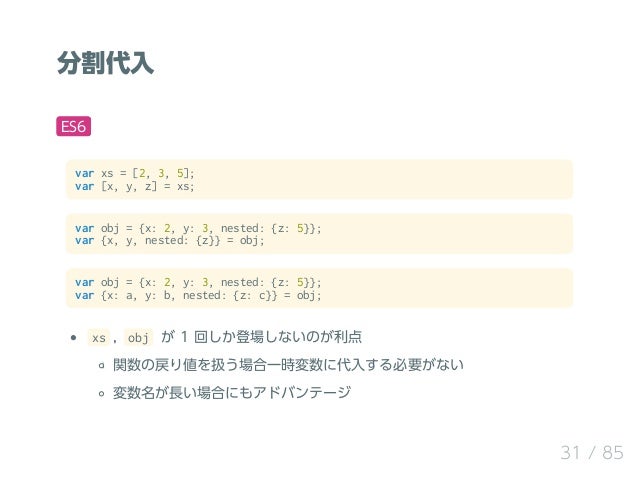638x478 pixels.
Task: Click the main bullet point dot
Action: pyautogui.click(x=73, y=338)
